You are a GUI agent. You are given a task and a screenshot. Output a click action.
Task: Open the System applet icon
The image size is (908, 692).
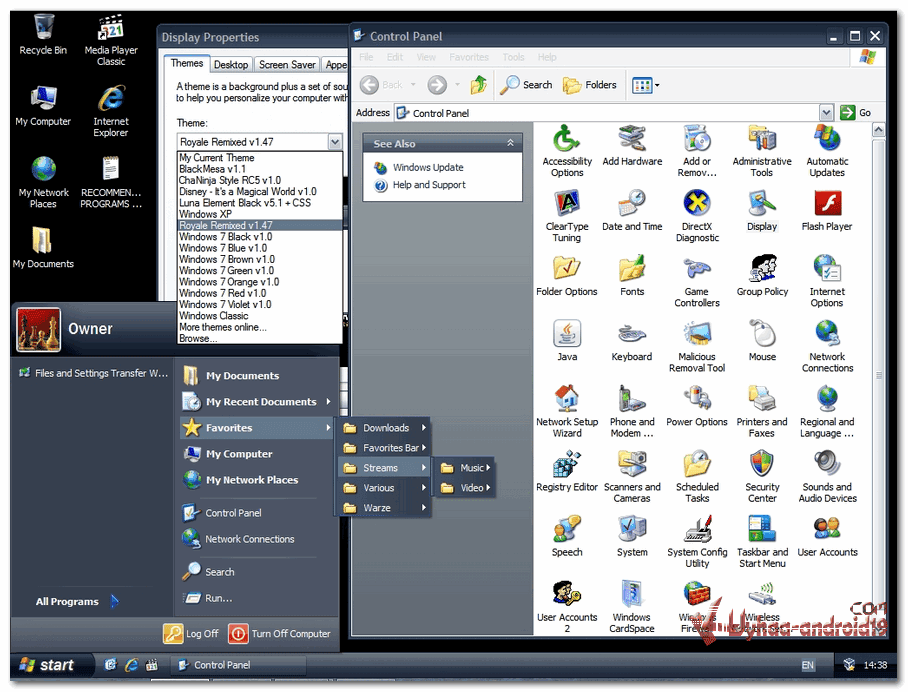coord(632,537)
